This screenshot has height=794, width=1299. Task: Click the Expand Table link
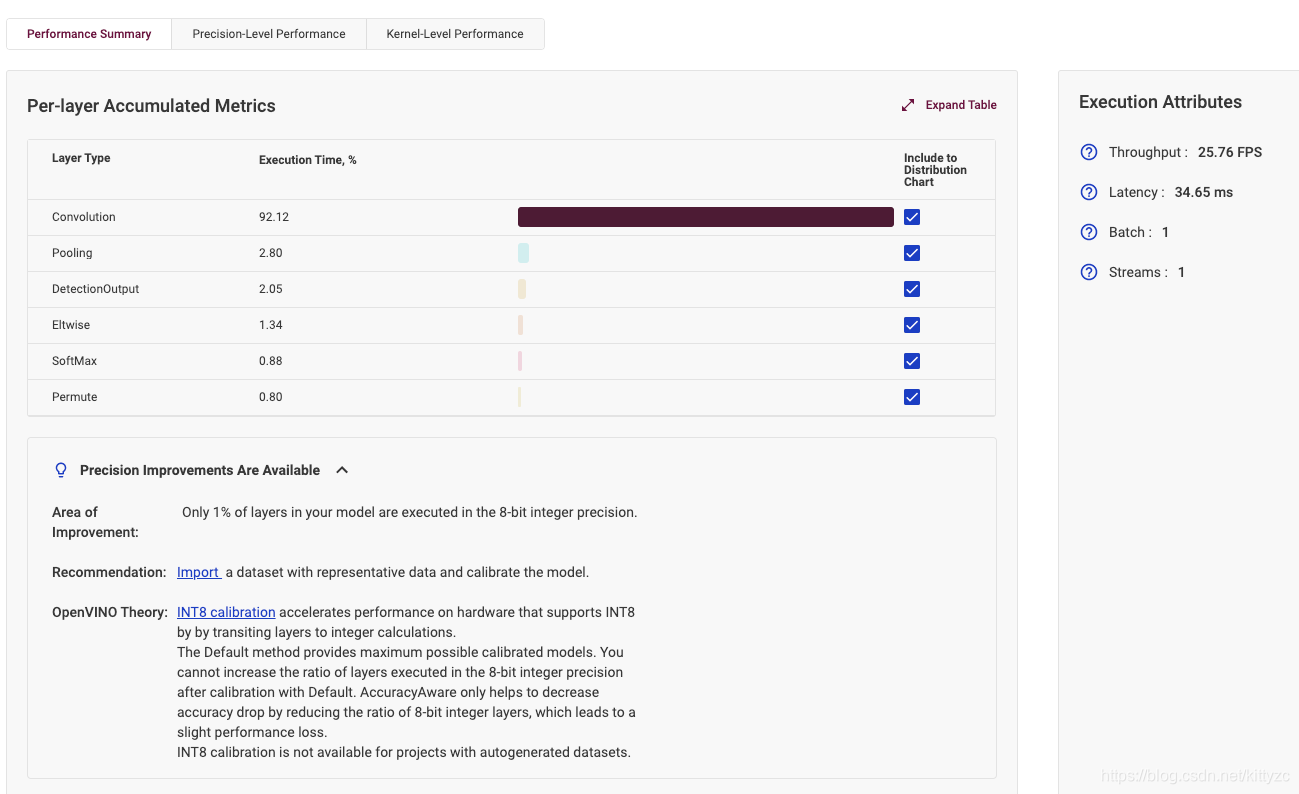click(961, 105)
